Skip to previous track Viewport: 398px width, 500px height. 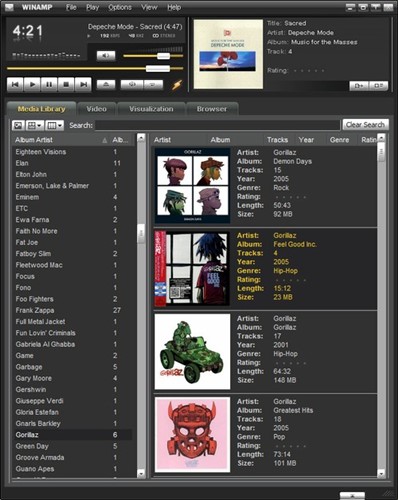15,84
